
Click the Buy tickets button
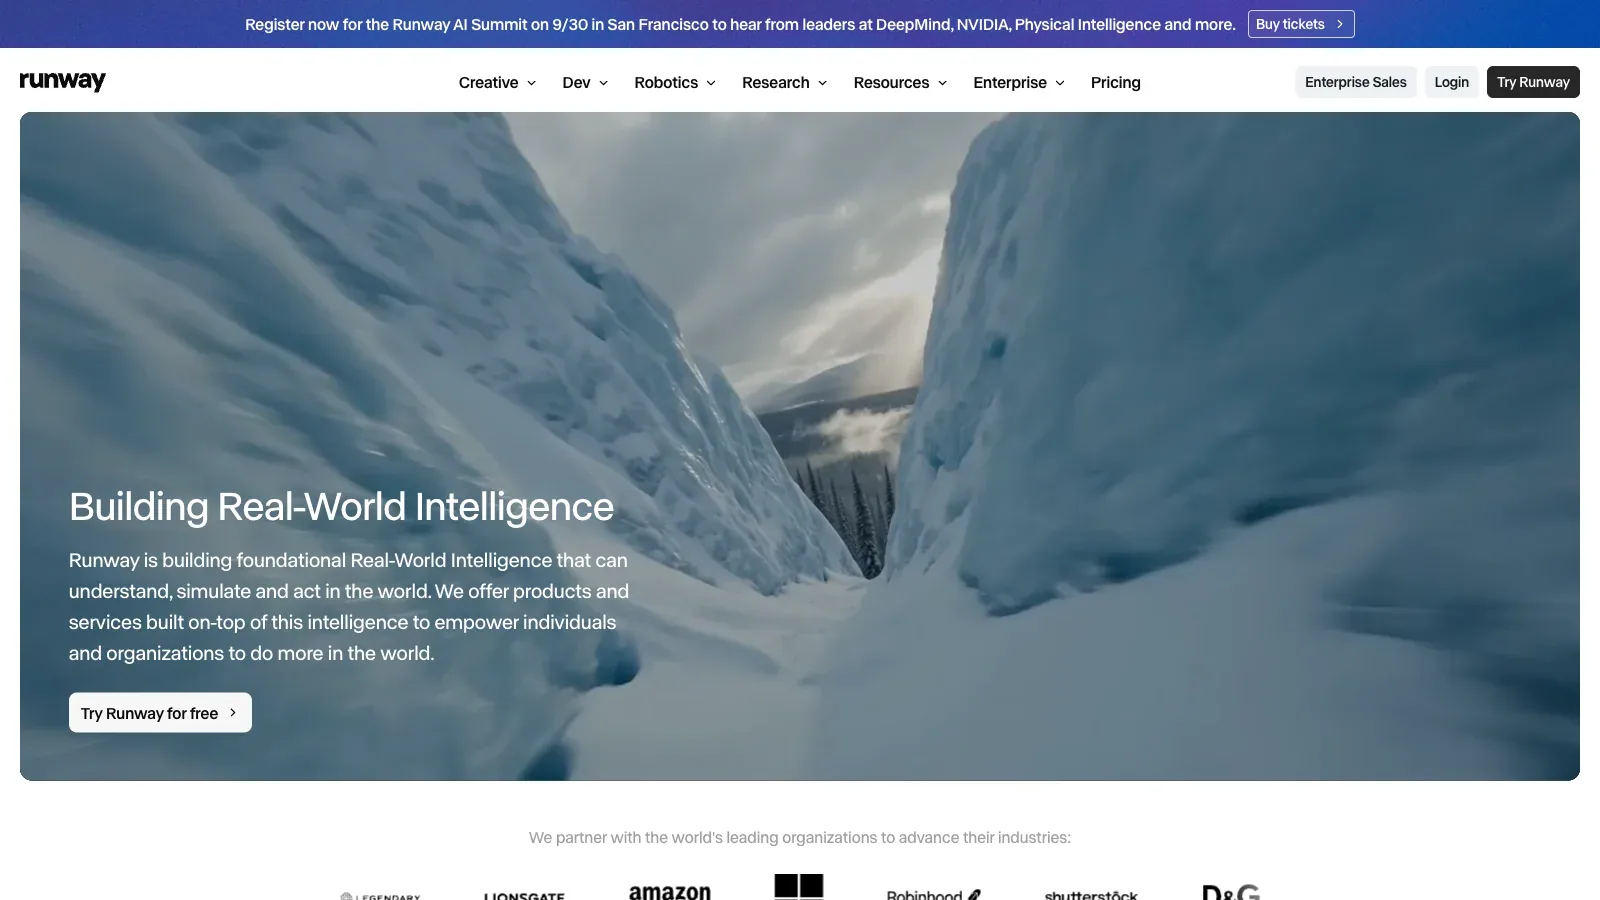click(x=1301, y=24)
